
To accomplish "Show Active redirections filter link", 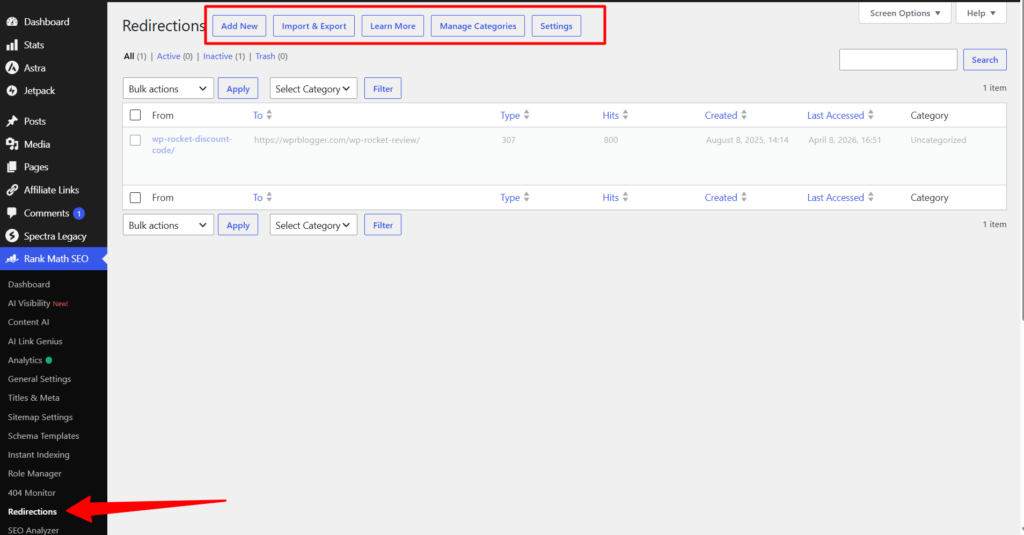I will (x=168, y=56).
